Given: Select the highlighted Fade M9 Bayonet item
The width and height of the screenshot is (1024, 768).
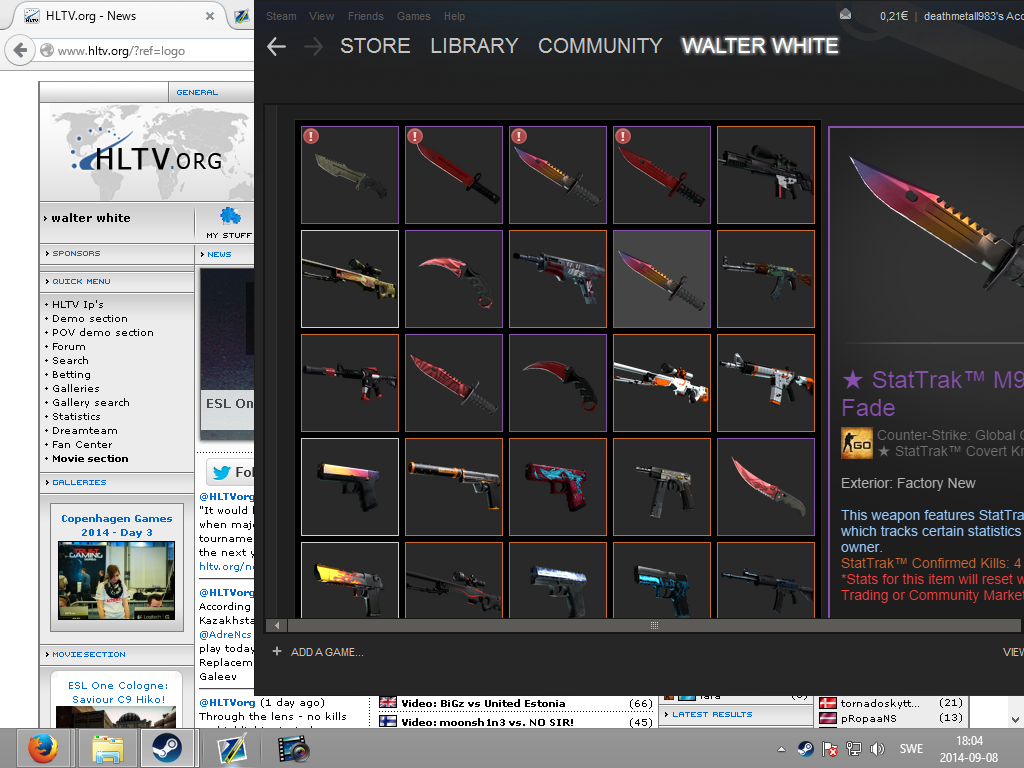Looking at the screenshot, I should coord(662,279).
